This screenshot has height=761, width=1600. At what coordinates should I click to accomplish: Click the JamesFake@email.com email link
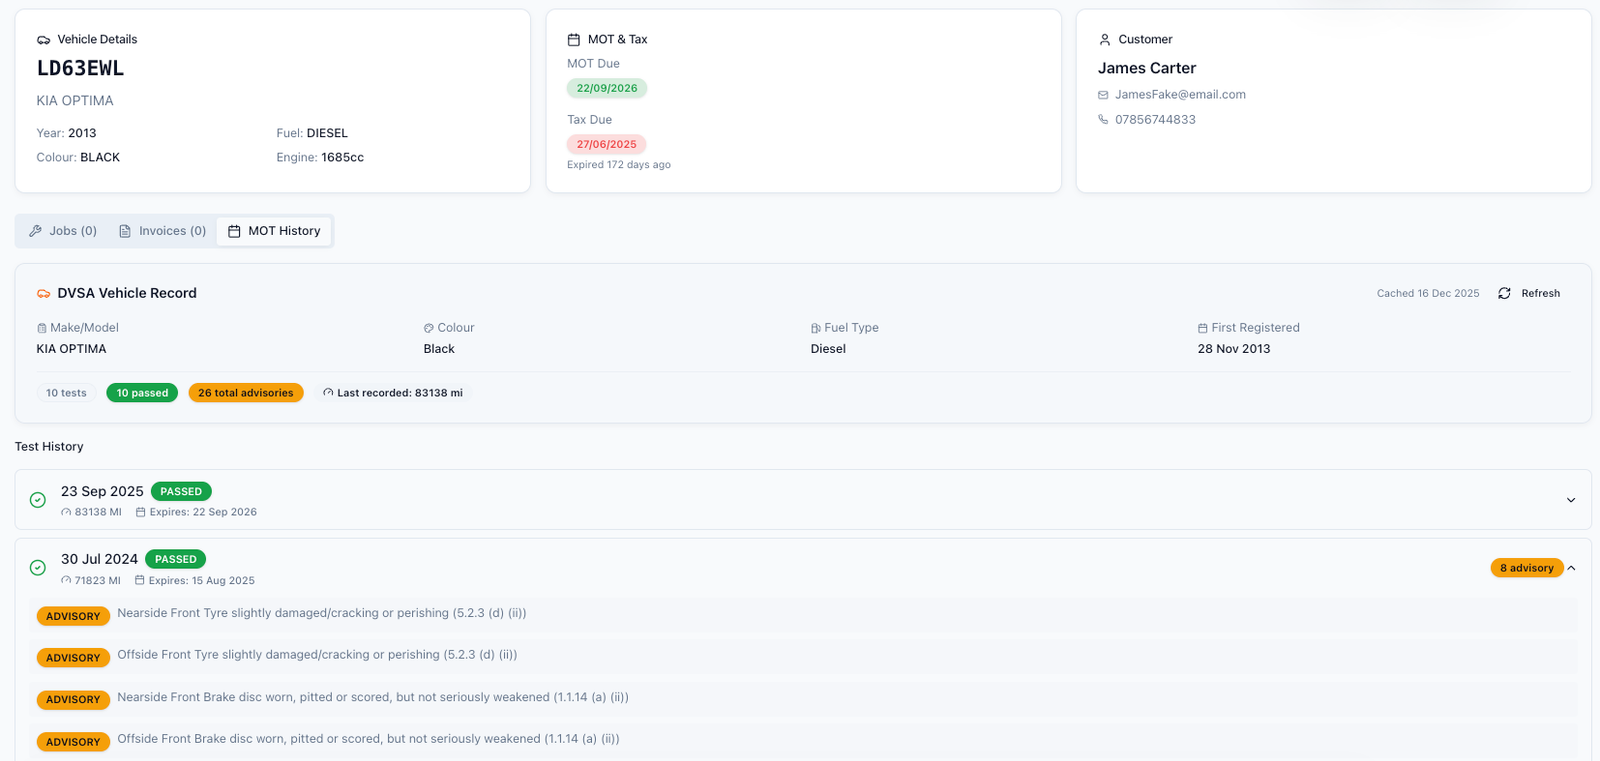(x=1180, y=95)
